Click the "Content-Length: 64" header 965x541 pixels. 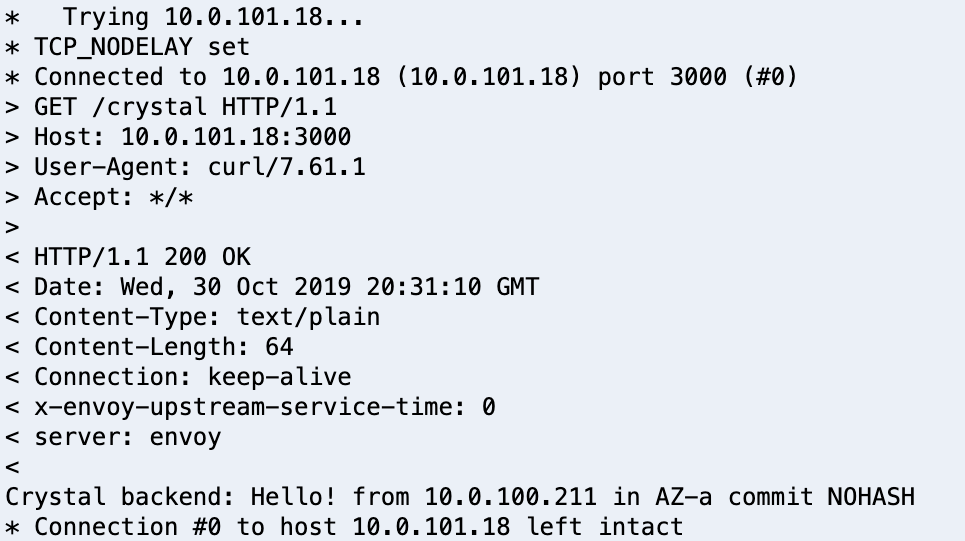tap(163, 347)
